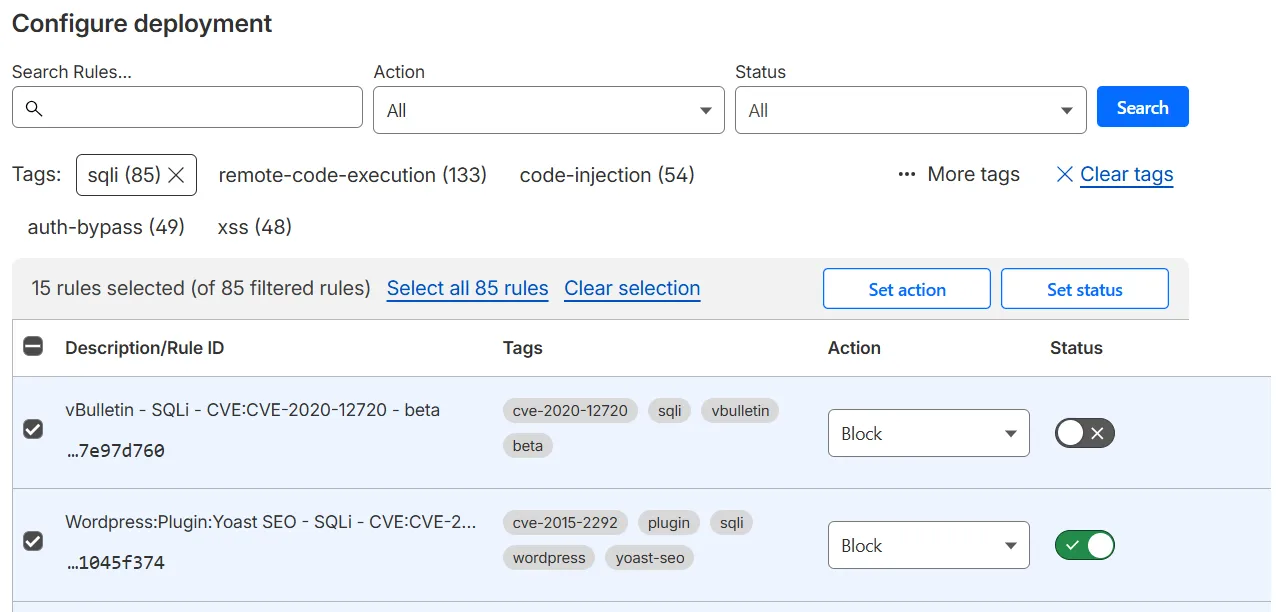Click the Select all 85 rules link
1277x612 pixels.
pos(467,288)
